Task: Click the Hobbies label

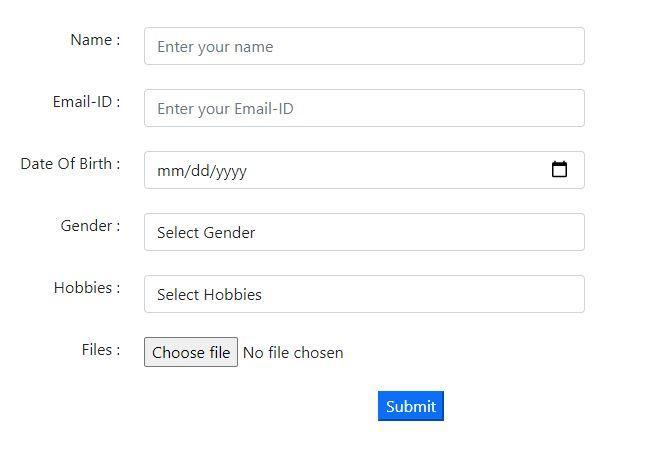Action: click(87, 288)
